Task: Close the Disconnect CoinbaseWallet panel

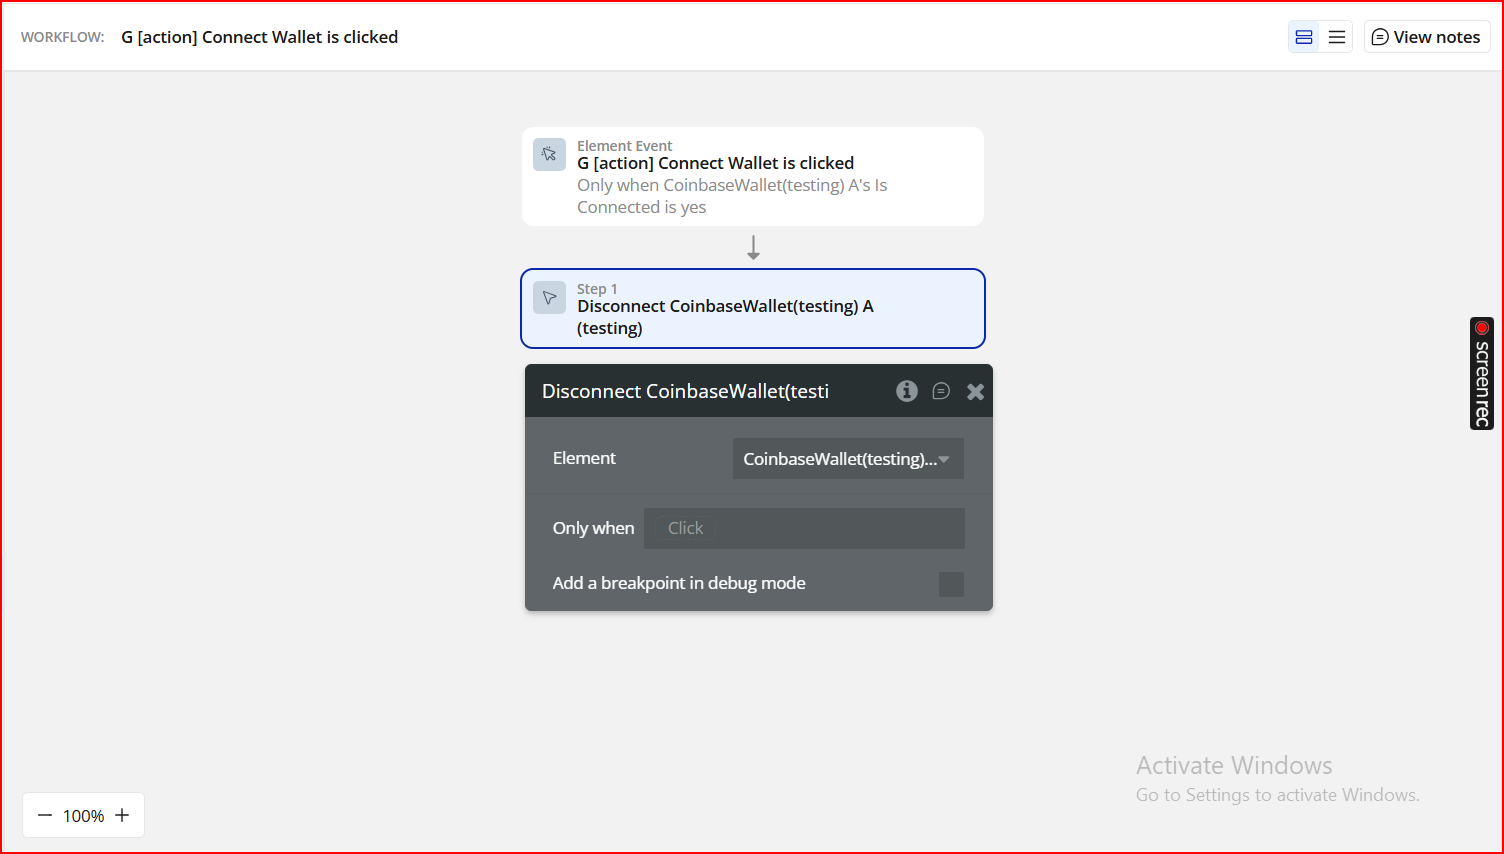Action: click(976, 392)
